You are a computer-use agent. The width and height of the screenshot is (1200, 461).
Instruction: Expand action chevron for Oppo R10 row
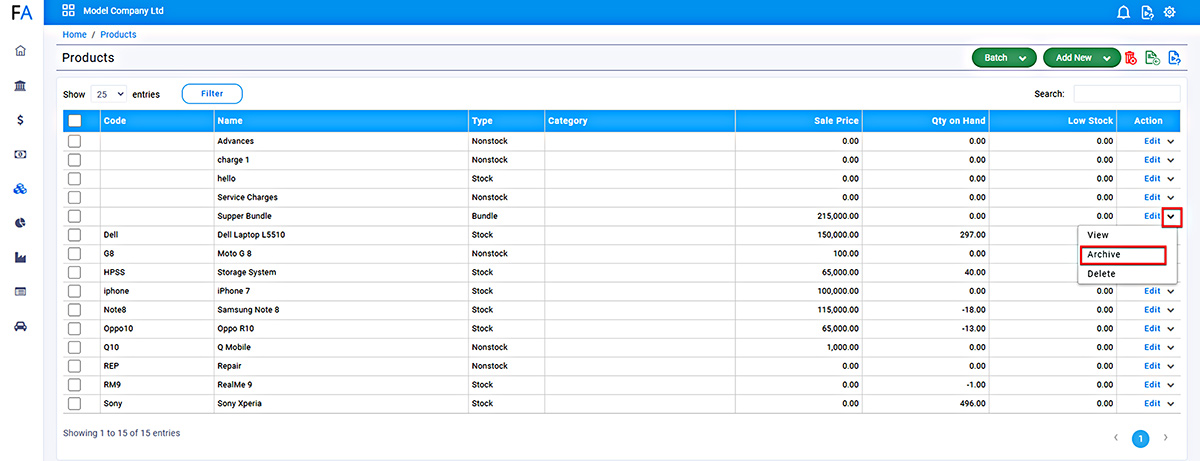[x=1171, y=329]
